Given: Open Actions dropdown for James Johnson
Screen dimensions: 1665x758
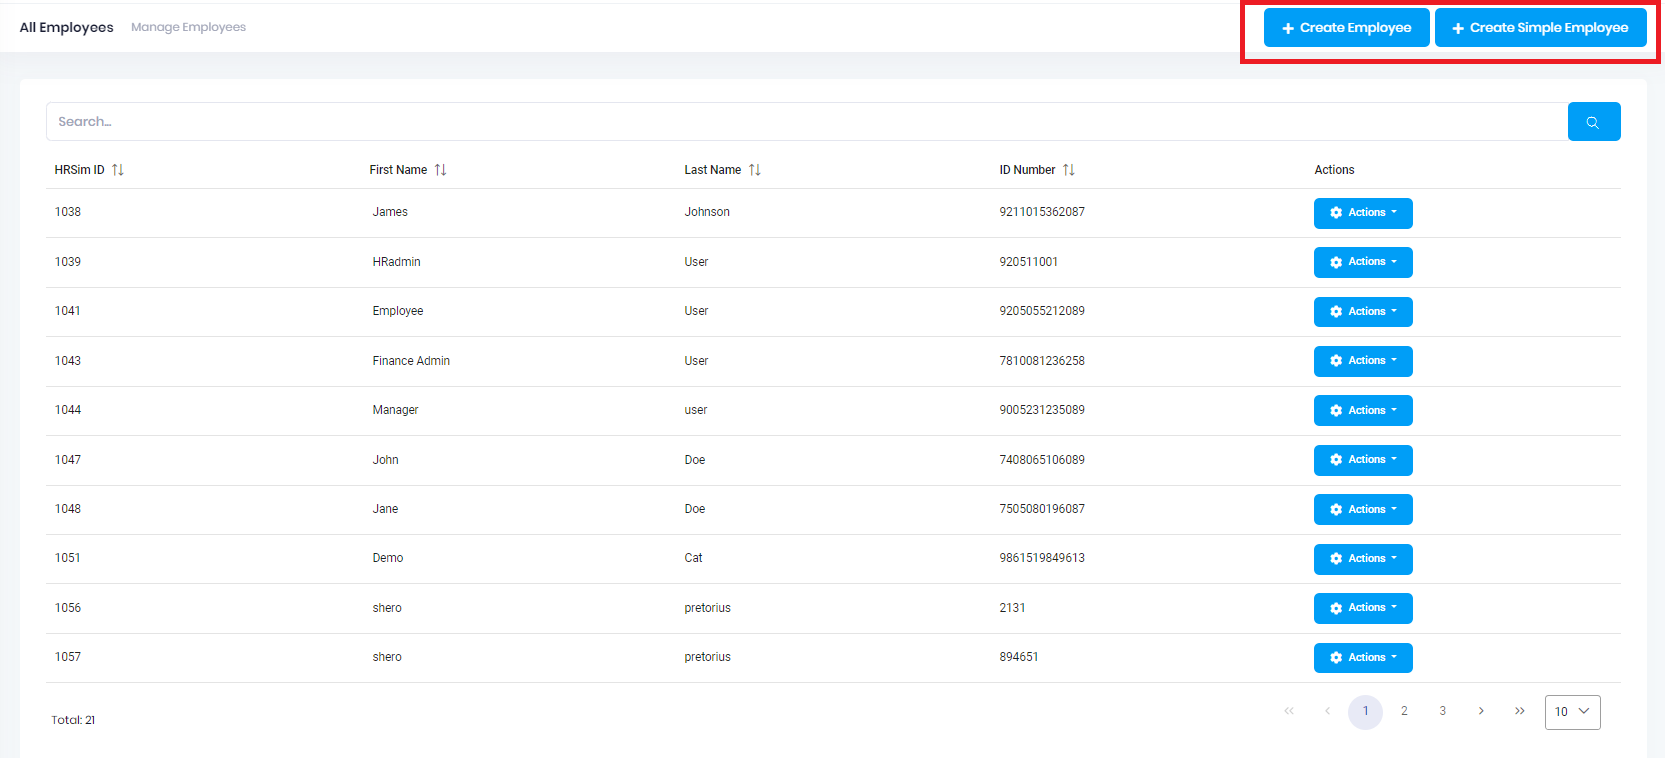Looking at the screenshot, I should [1363, 213].
